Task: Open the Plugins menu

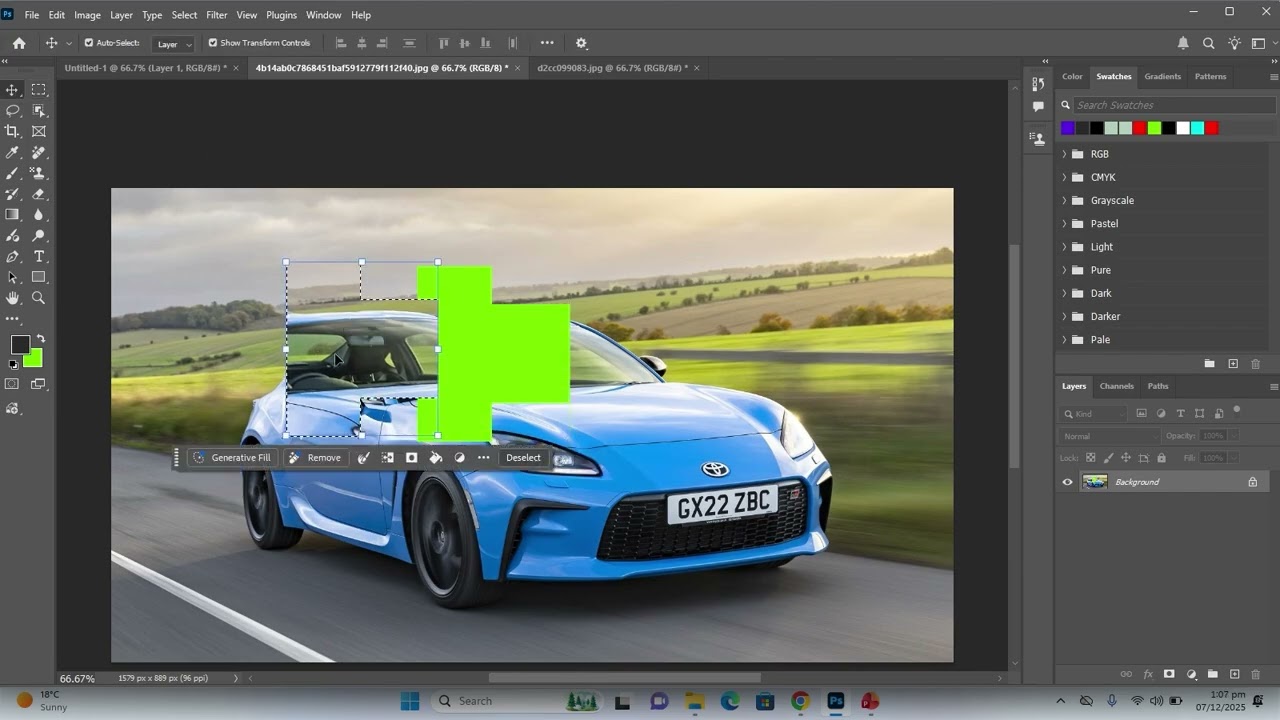Action: [x=281, y=15]
